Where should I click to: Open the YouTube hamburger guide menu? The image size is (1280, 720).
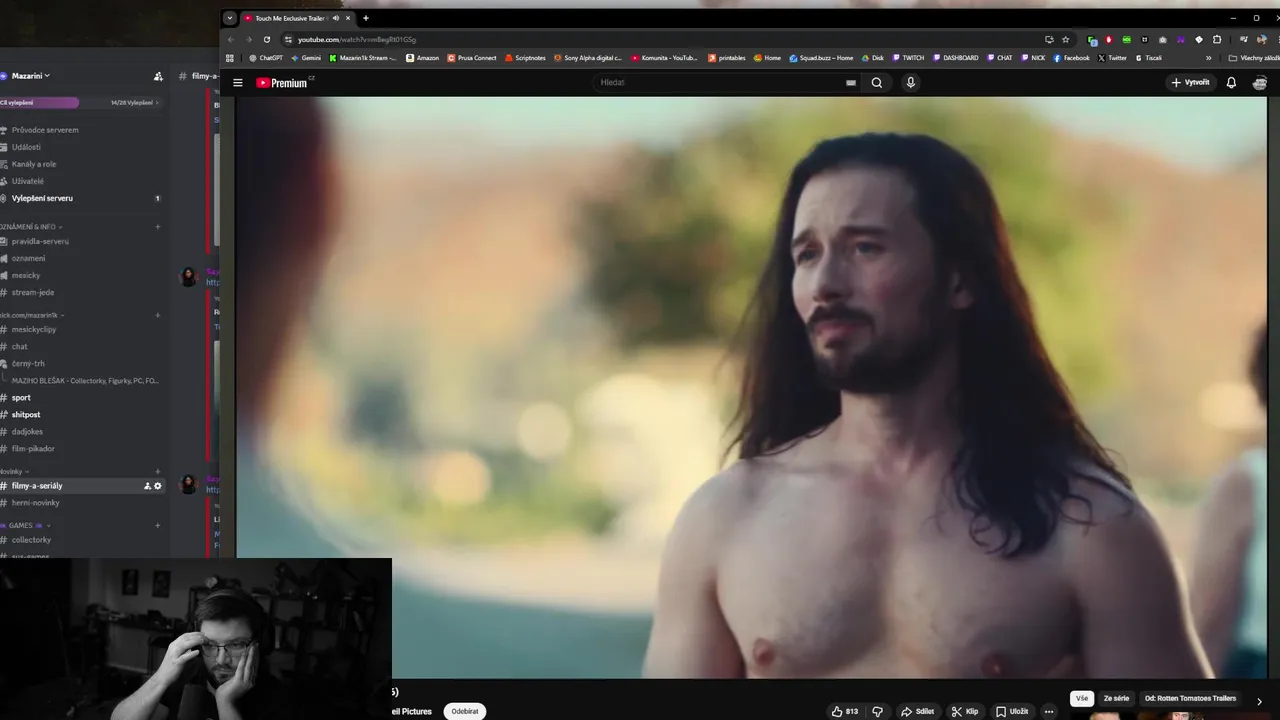pos(238,83)
